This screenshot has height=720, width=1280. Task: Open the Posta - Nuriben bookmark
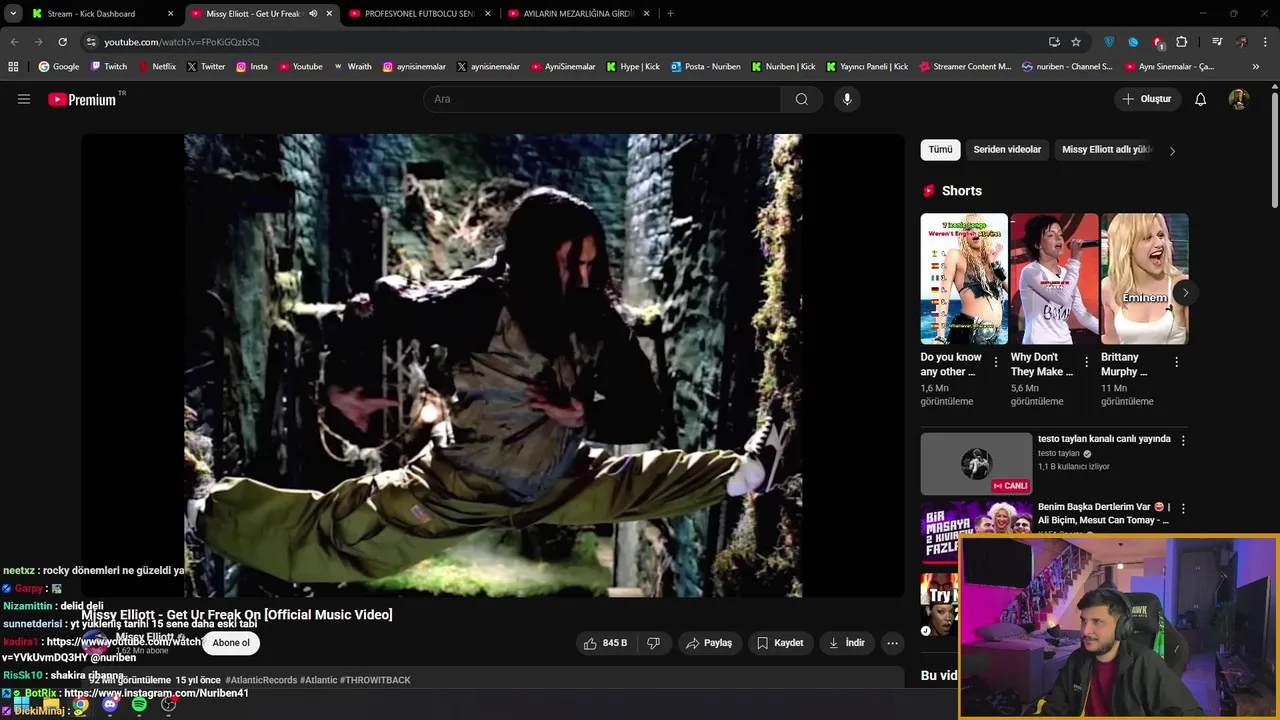[706, 67]
